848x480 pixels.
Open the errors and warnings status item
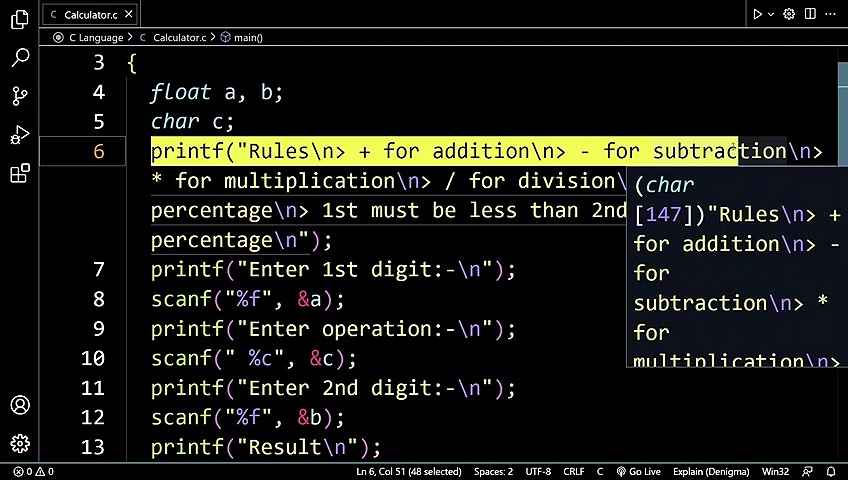click(x=34, y=471)
